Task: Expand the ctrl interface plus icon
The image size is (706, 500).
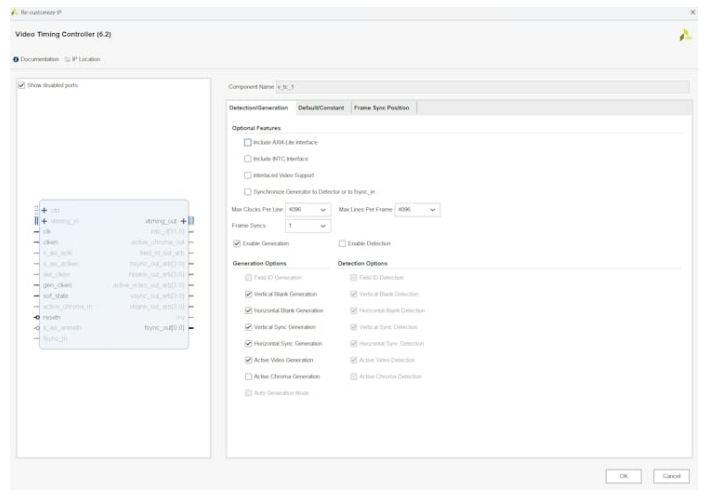Action: click(42, 211)
